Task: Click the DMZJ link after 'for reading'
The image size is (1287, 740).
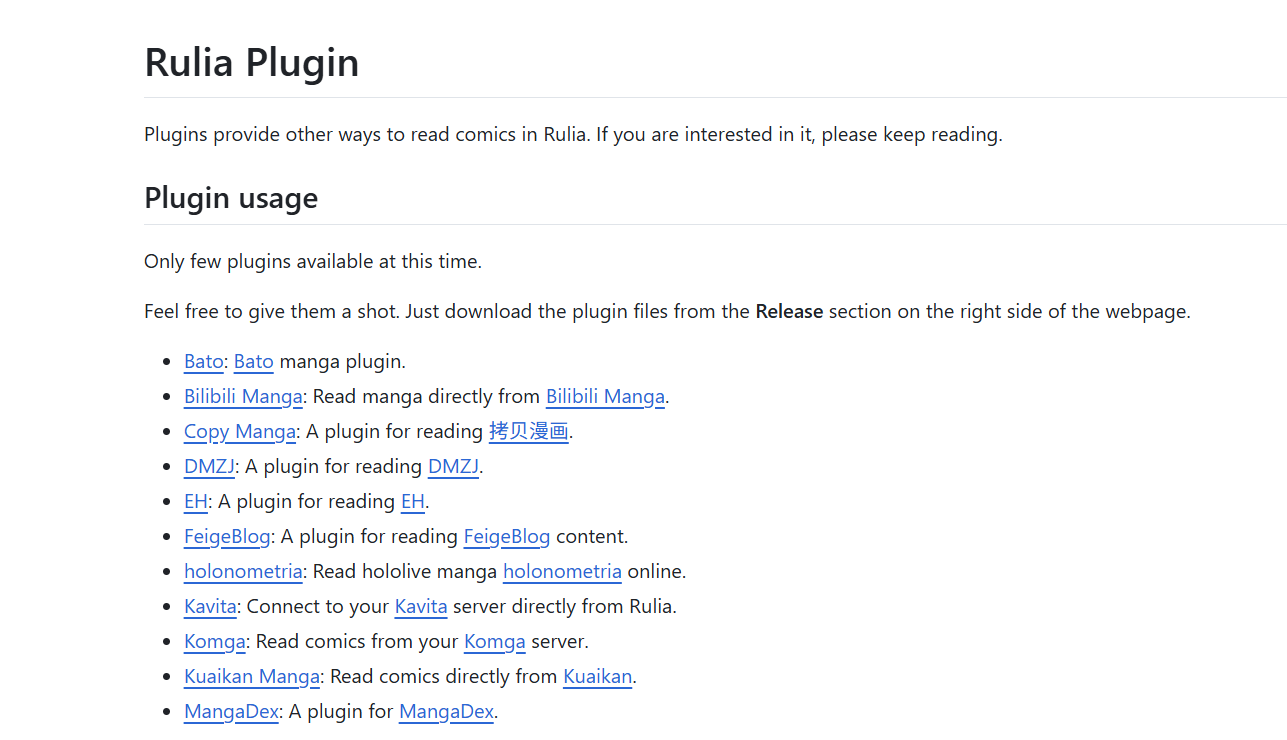Action: pos(453,467)
